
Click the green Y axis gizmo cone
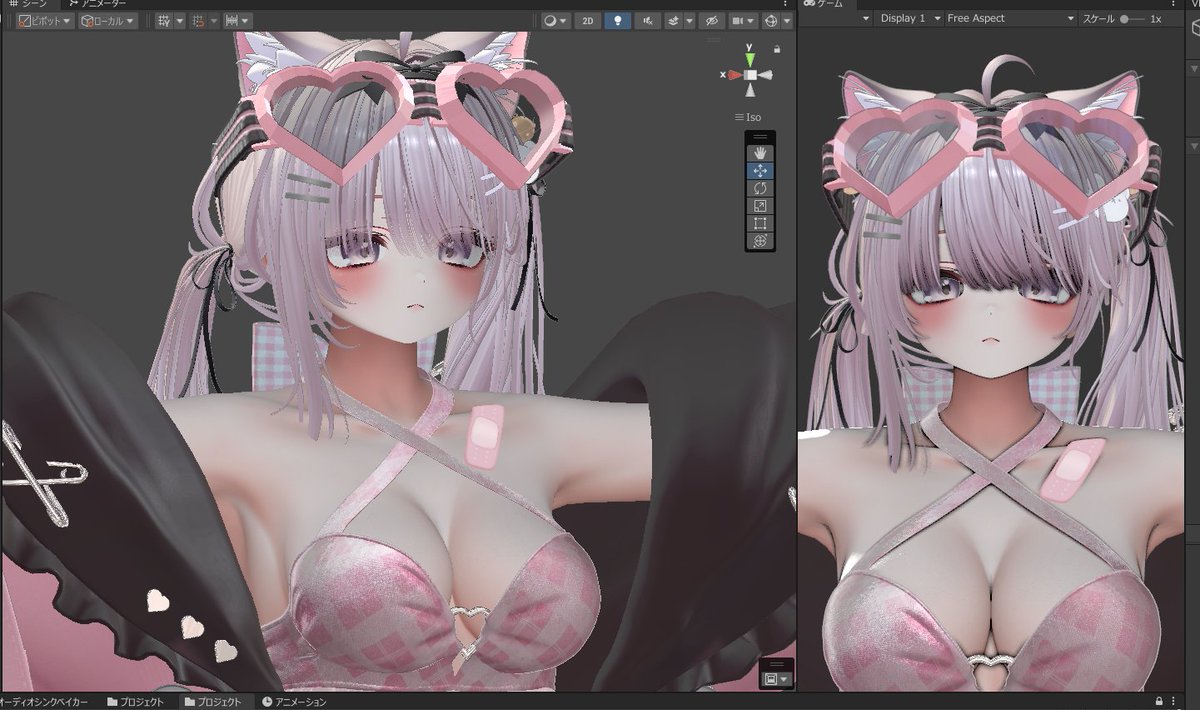pyautogui.click(x=750, y=60)
